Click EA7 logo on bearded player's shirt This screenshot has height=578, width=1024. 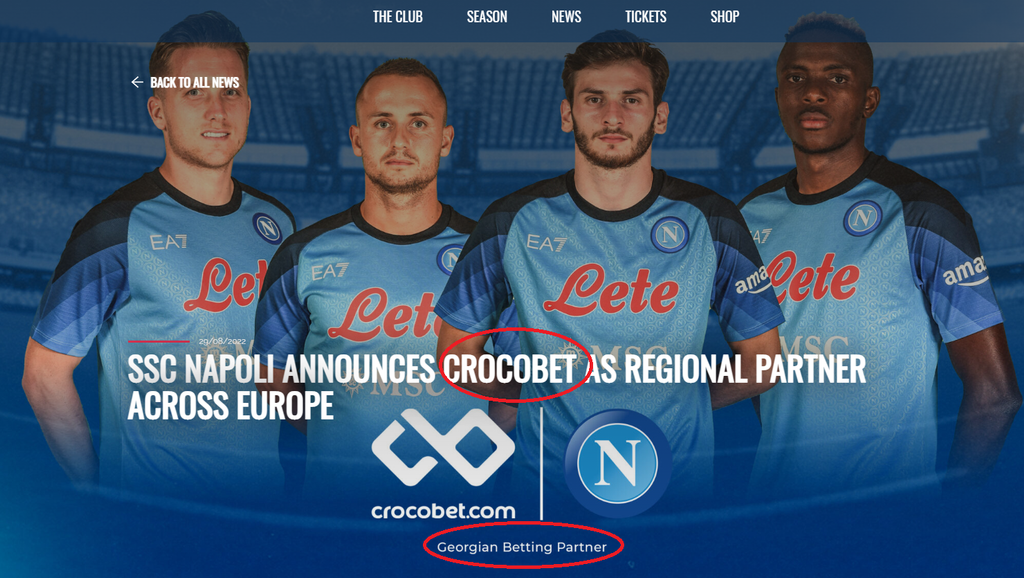547,244
